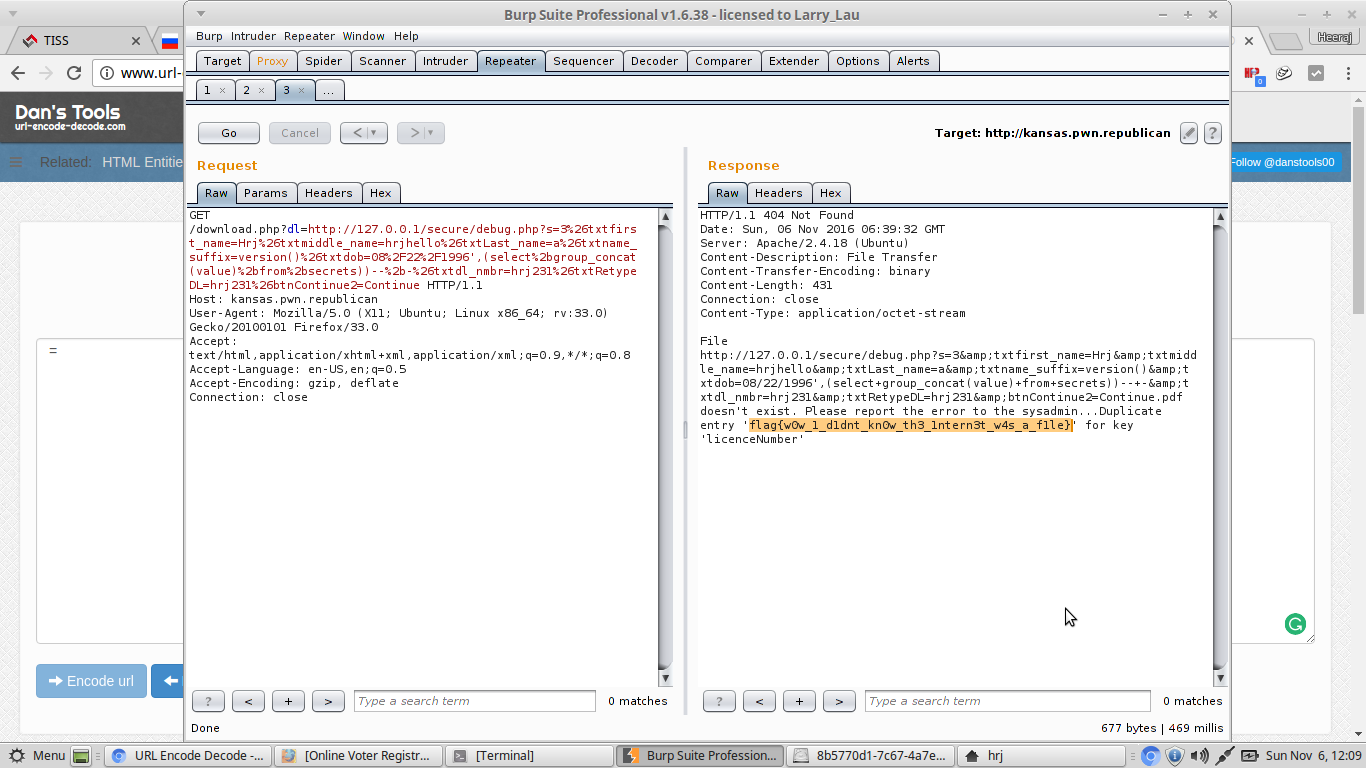
Task: Click the mask-shaped extension icon in Chrome
Action: coord(1285,74)
